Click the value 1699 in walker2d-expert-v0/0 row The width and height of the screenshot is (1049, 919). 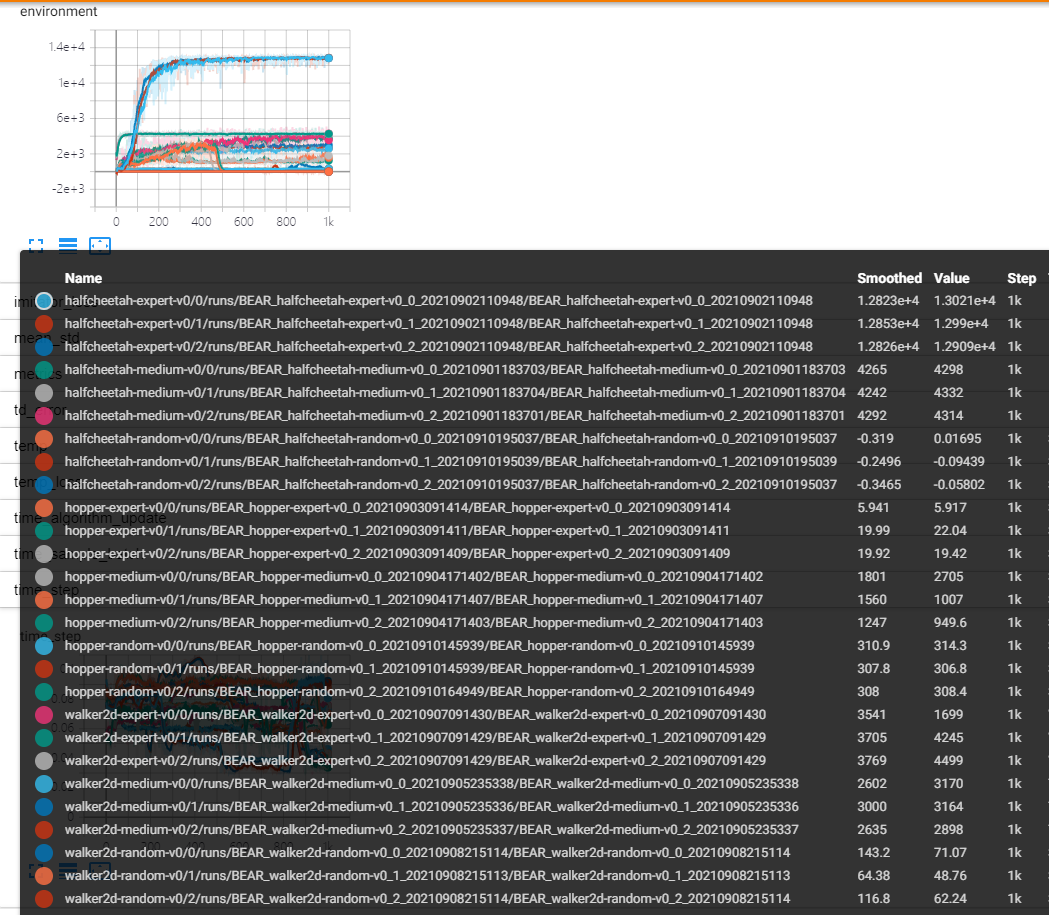(x=949, y=715)
